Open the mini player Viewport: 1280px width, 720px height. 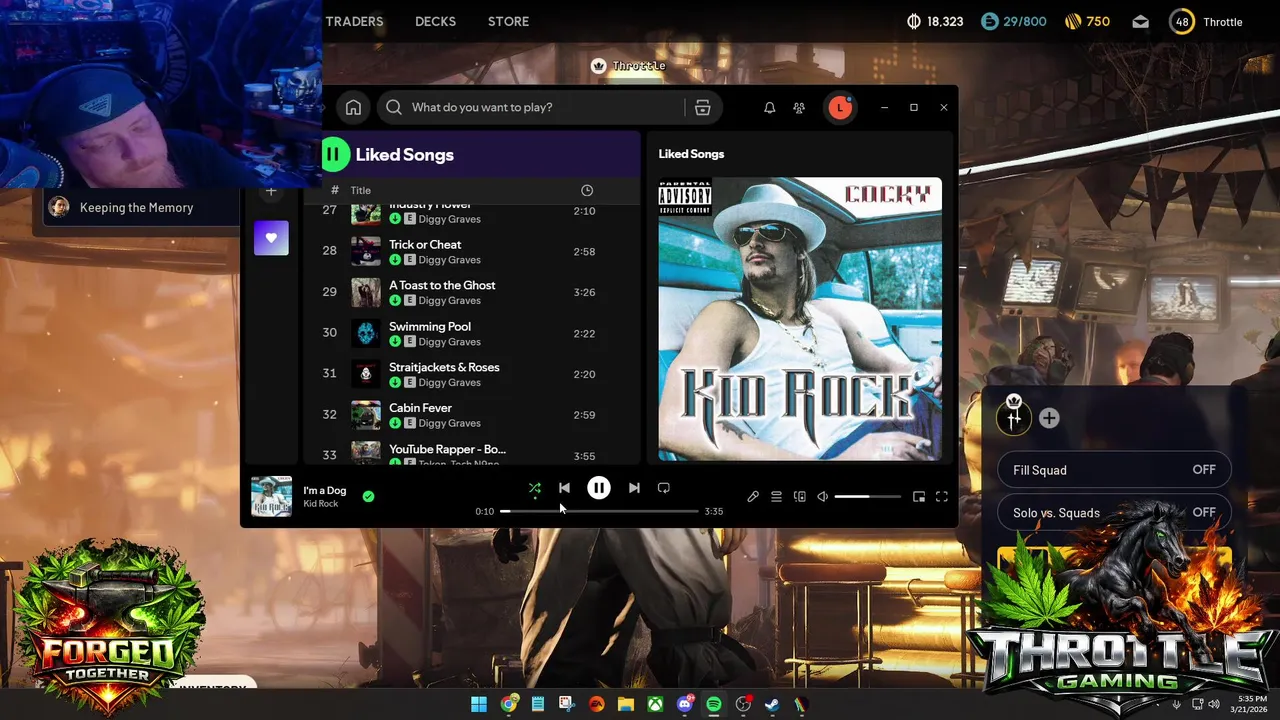point(919,497)
